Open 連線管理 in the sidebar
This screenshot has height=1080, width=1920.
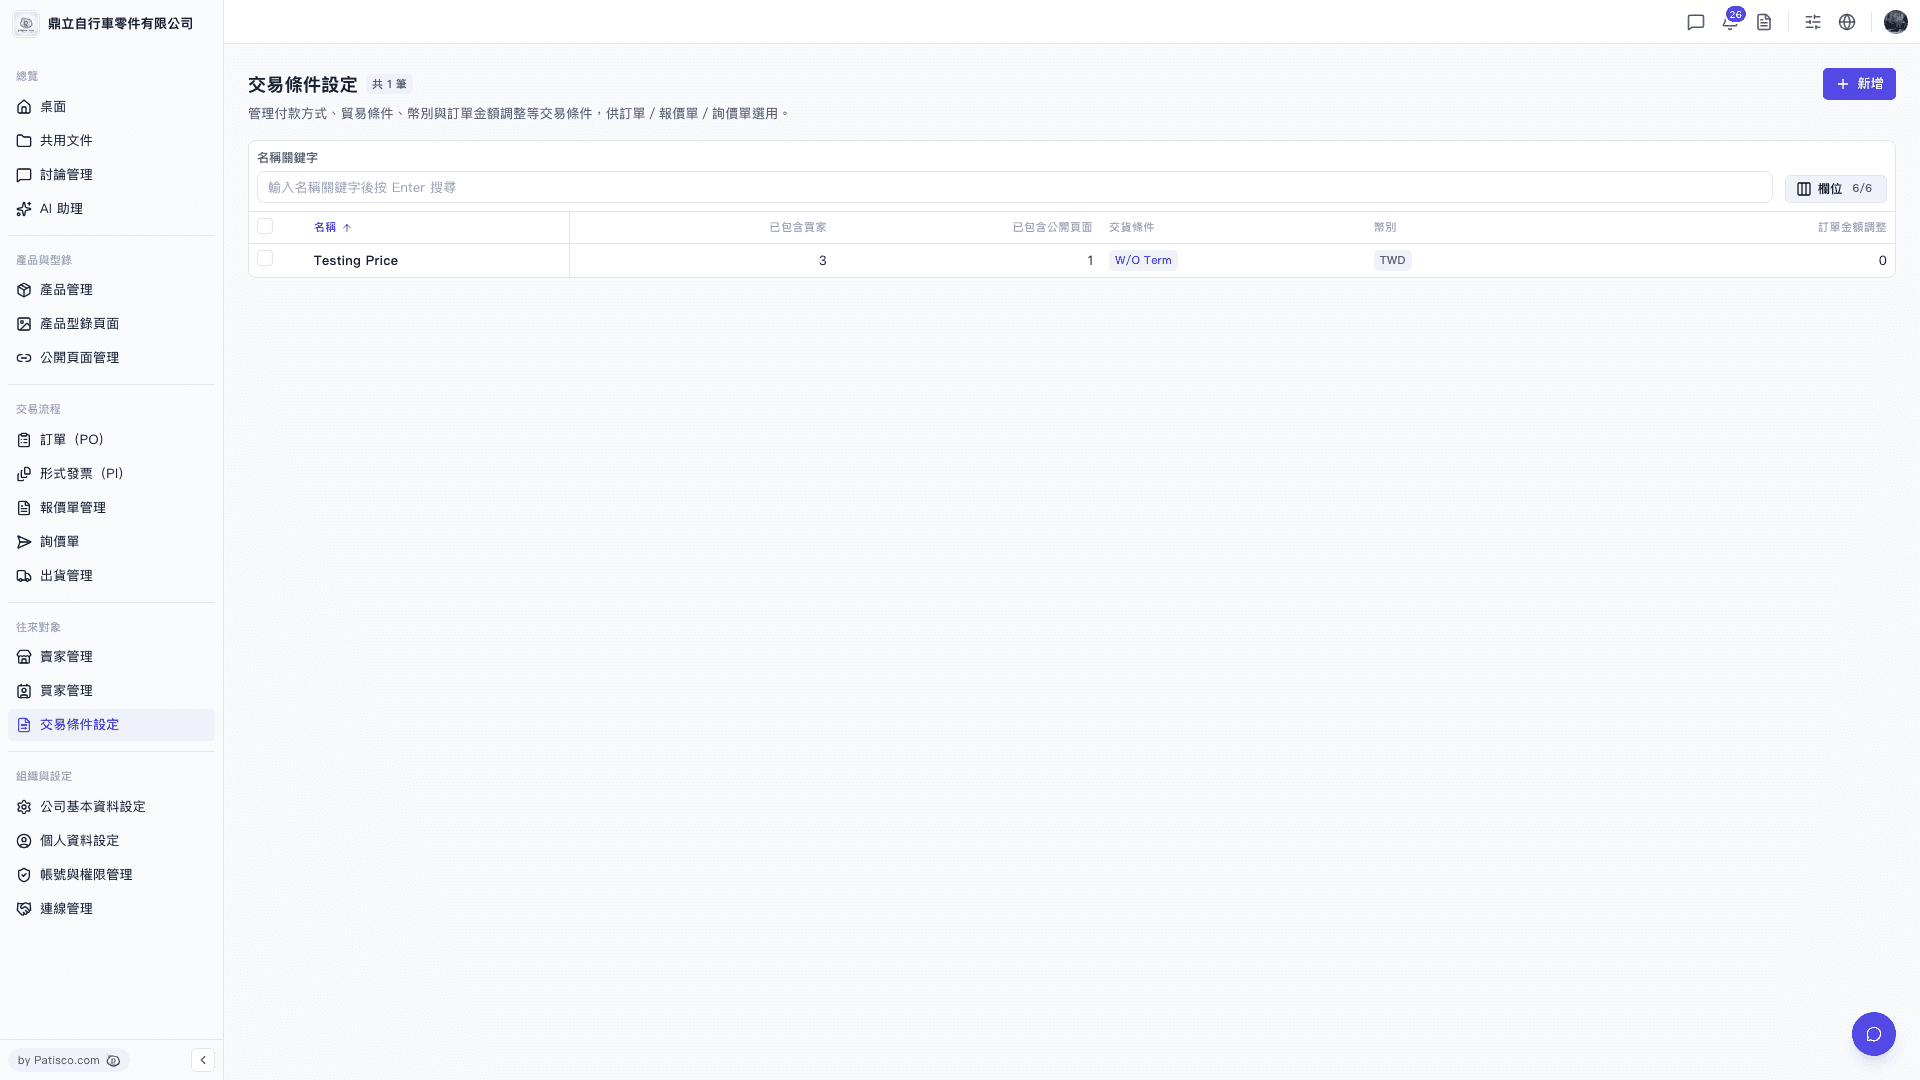coord(111,909)
